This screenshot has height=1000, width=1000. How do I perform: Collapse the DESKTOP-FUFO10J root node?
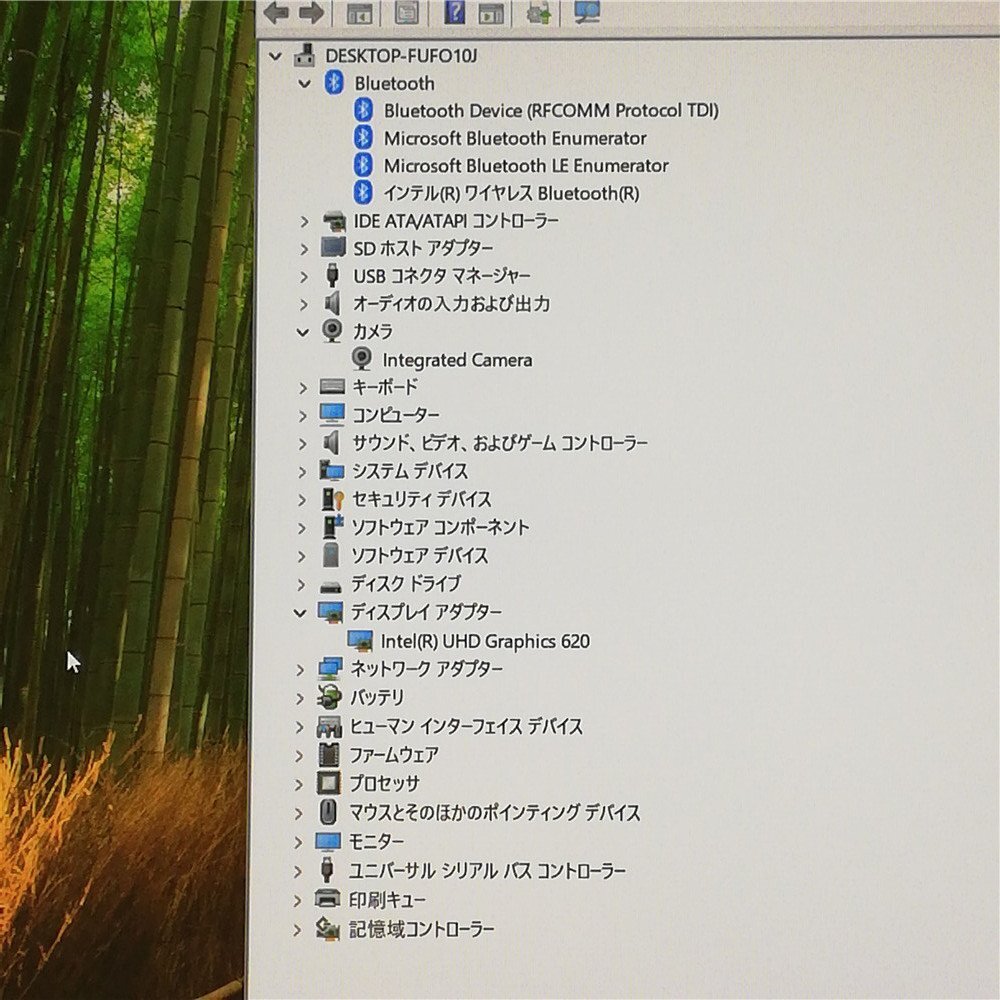tap(276, 56)
